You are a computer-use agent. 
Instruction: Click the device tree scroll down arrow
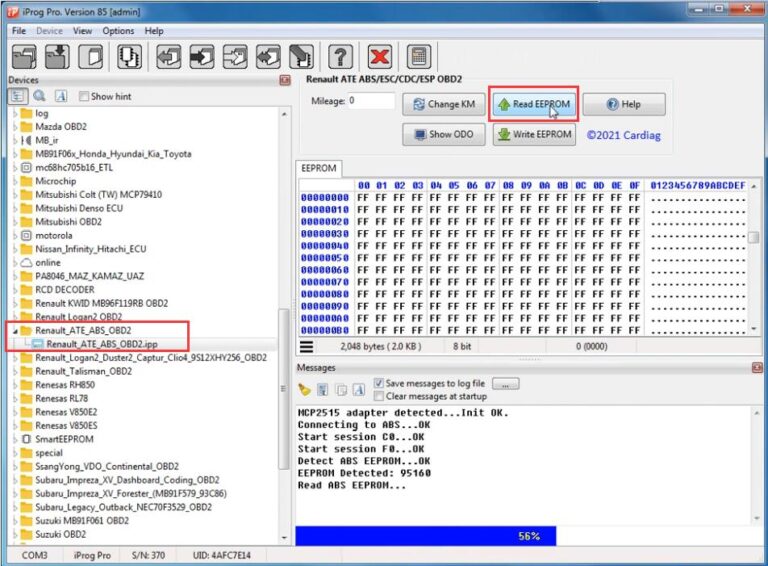(x=284, y=538)
